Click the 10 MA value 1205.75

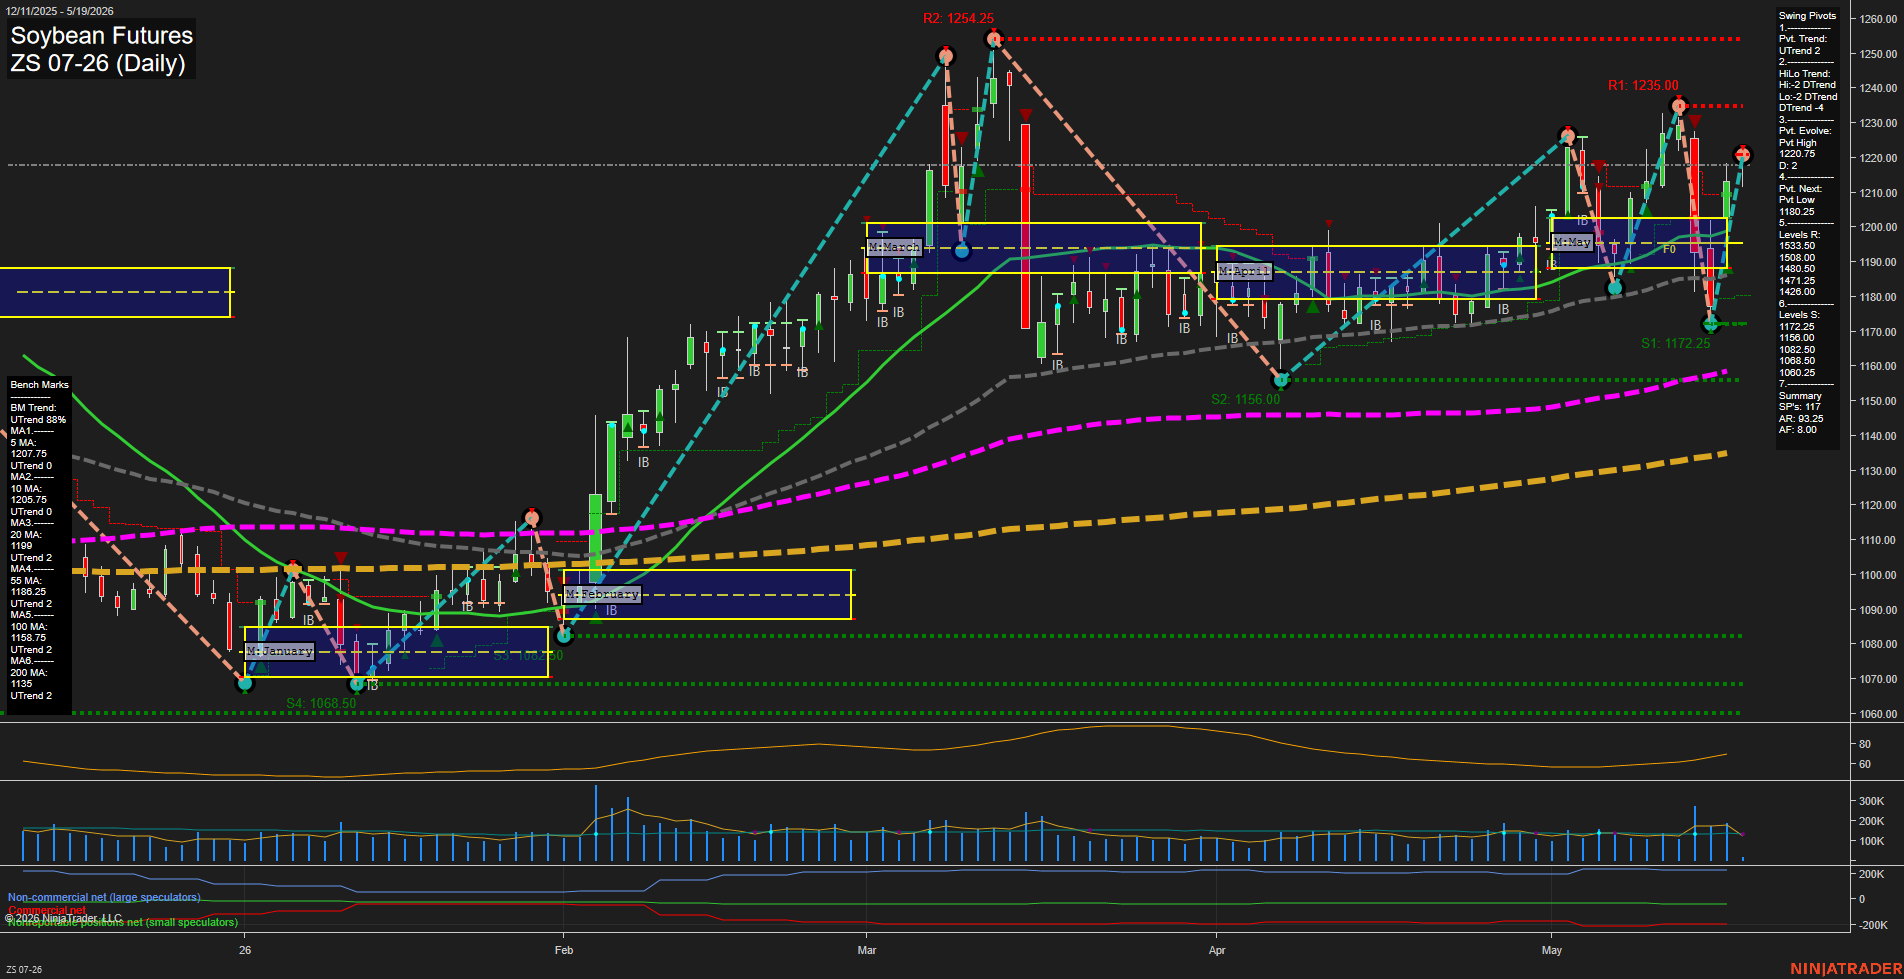point(28,500)
